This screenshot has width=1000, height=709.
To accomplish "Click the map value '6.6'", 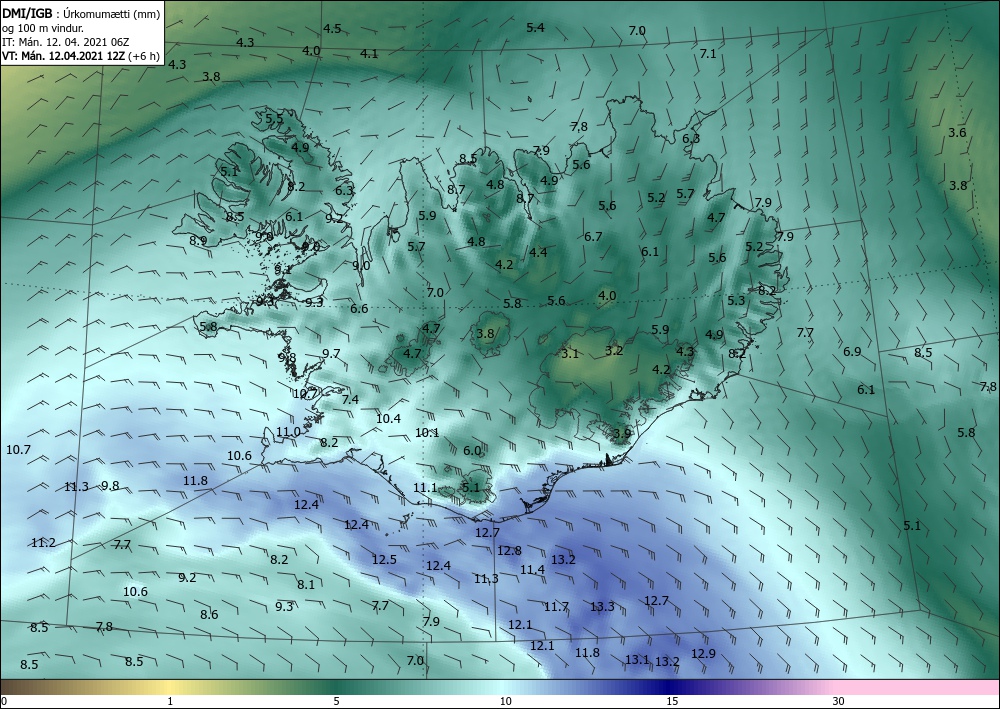I will click(359, 309).
